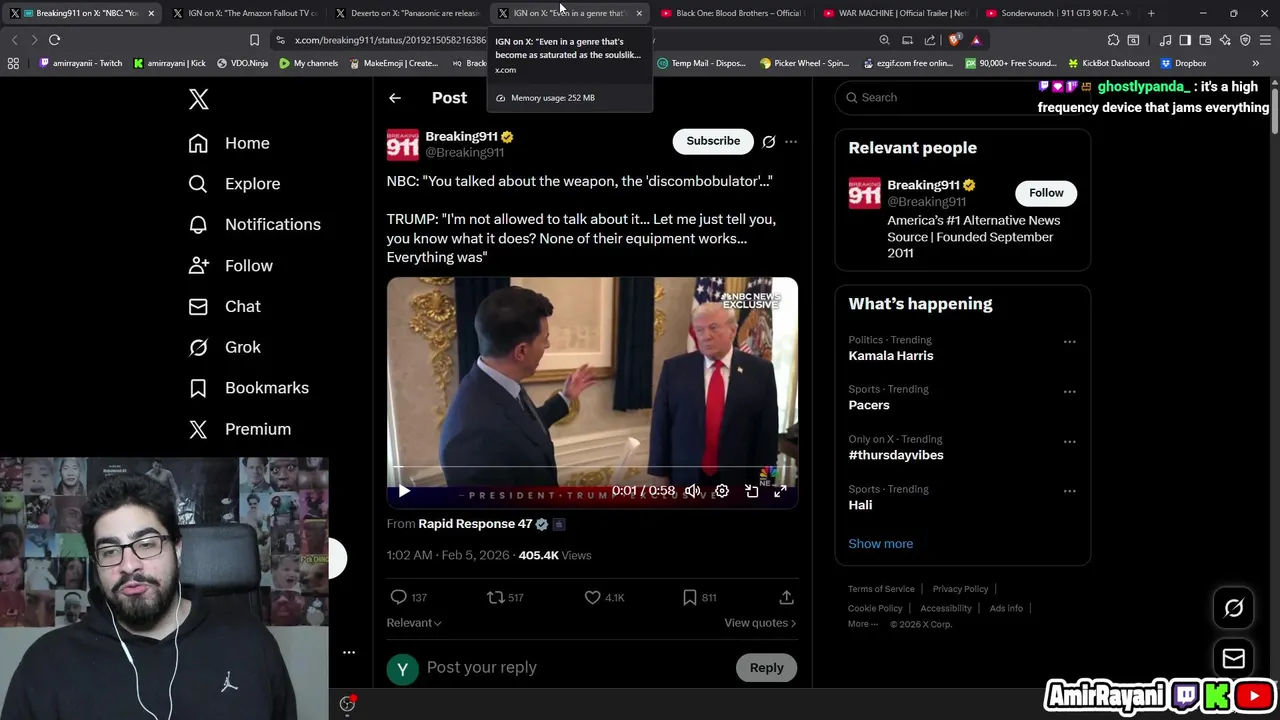Viewport: 1280px width, 720px height.
Task: Toggle picture-in-picture on the video
Action: click(751, 491)
